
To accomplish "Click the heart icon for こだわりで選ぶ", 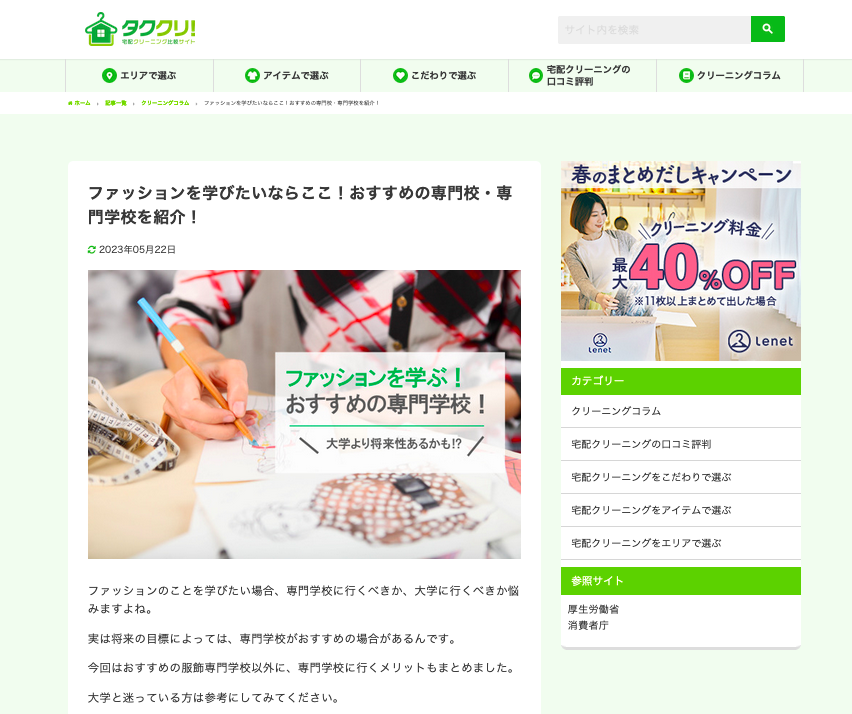I will [x=400, y=76].
